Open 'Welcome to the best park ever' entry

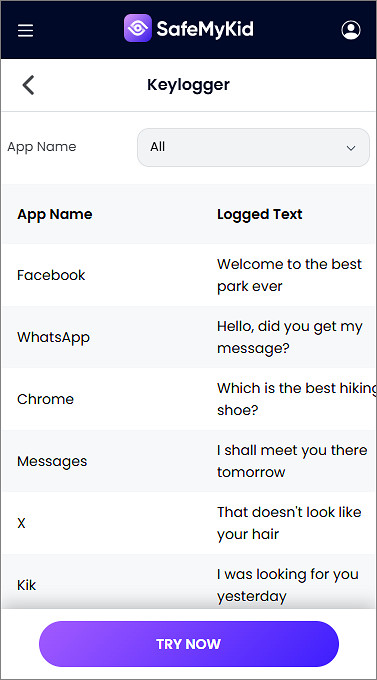coord(289,275)
